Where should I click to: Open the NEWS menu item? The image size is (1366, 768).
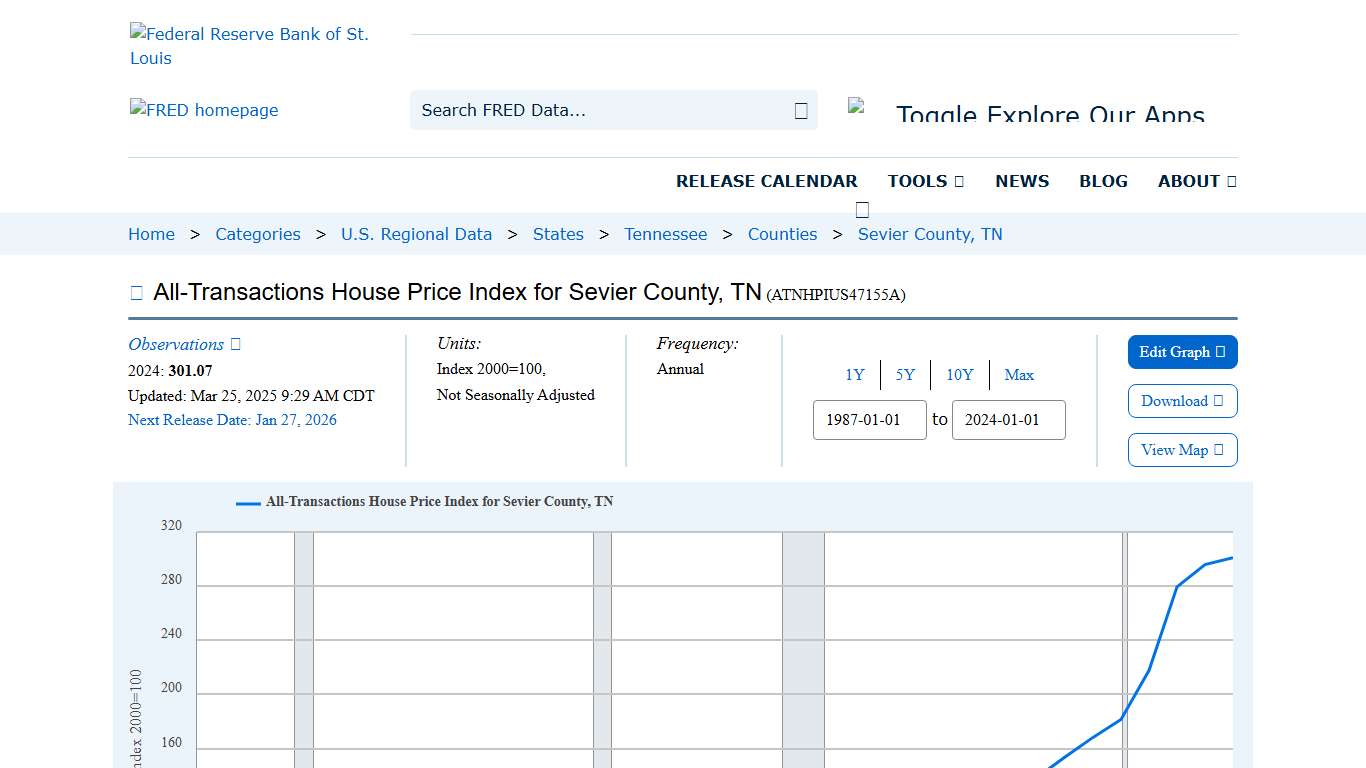tap(1022, 181)
